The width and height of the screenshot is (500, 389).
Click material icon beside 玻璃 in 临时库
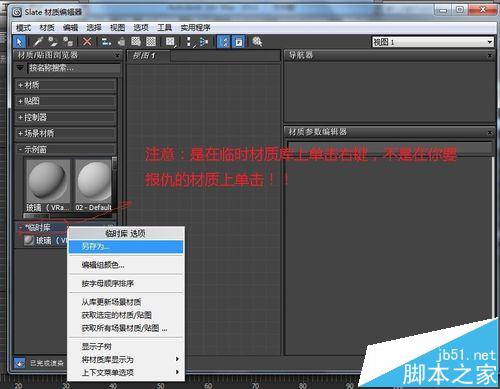[29, 240]
